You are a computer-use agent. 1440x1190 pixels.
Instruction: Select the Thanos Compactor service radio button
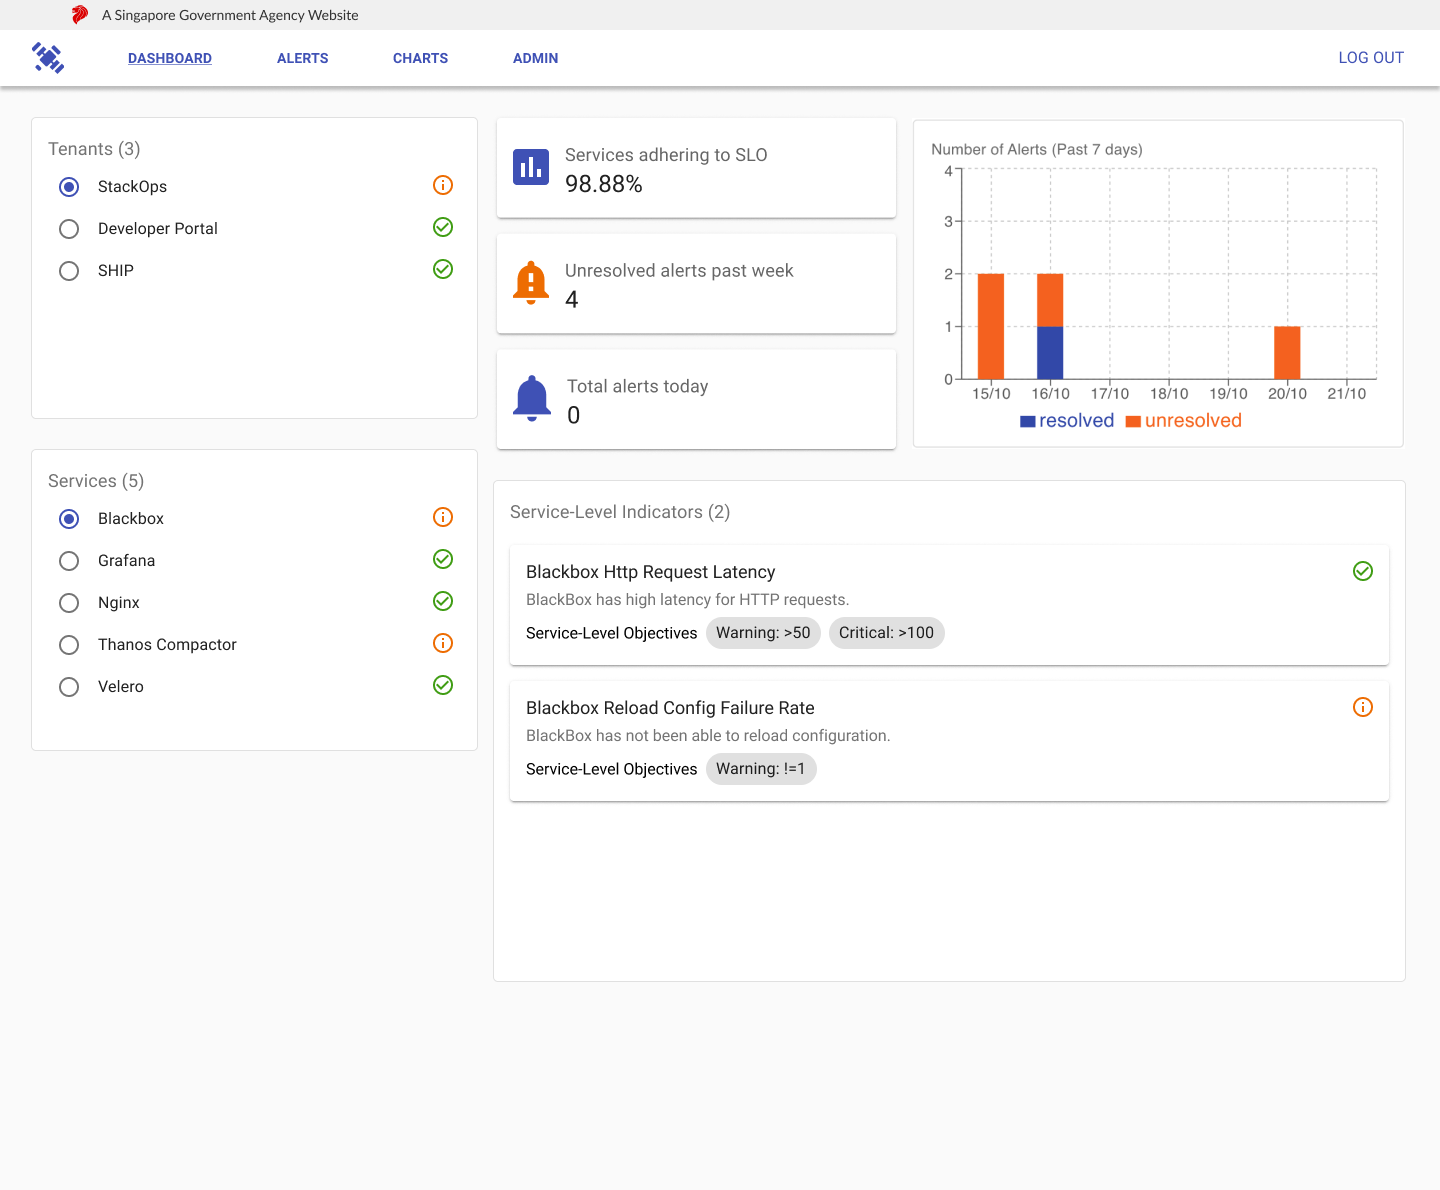click(x=69, y=645)
